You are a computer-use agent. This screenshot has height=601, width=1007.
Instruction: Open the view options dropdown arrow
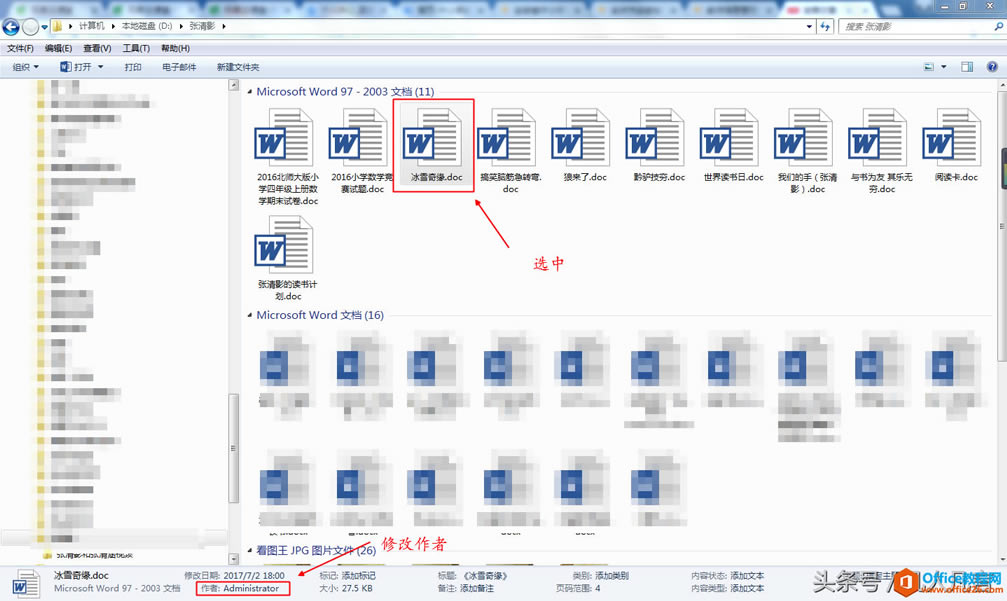[x=943, y=67]
